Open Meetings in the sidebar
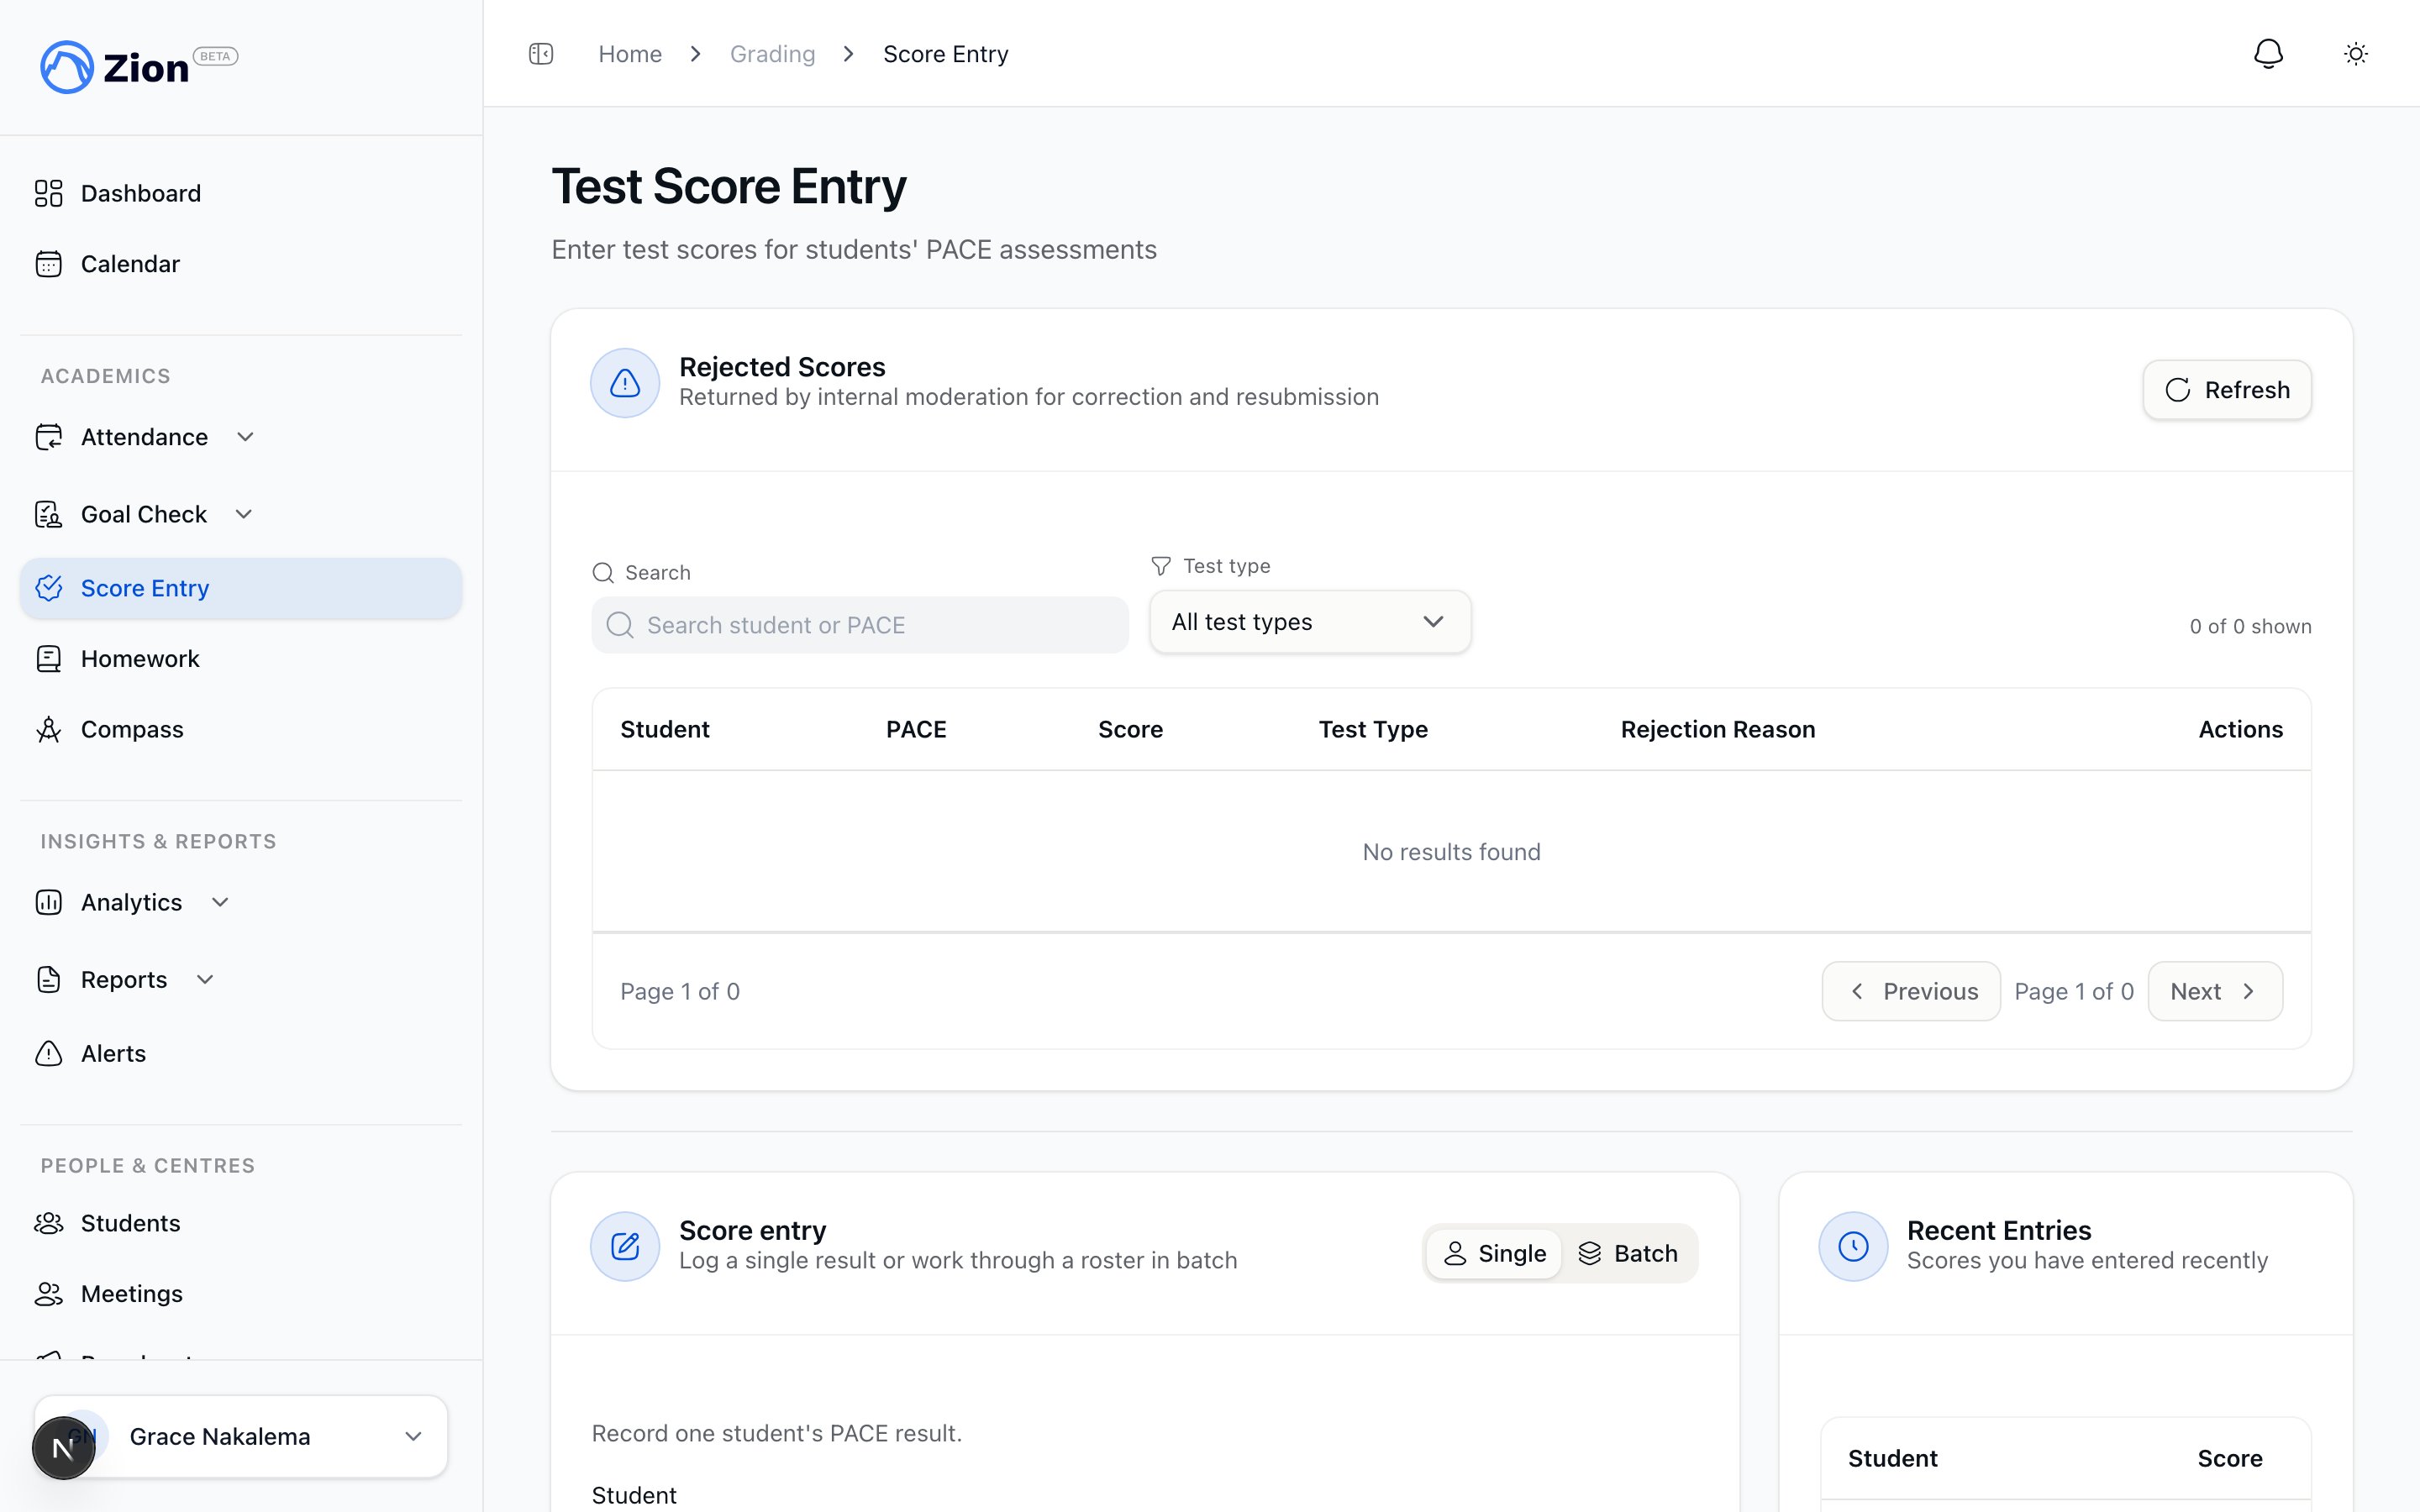The width and height of the screenshot is (2420, 1512). [x=241, y=1294]
